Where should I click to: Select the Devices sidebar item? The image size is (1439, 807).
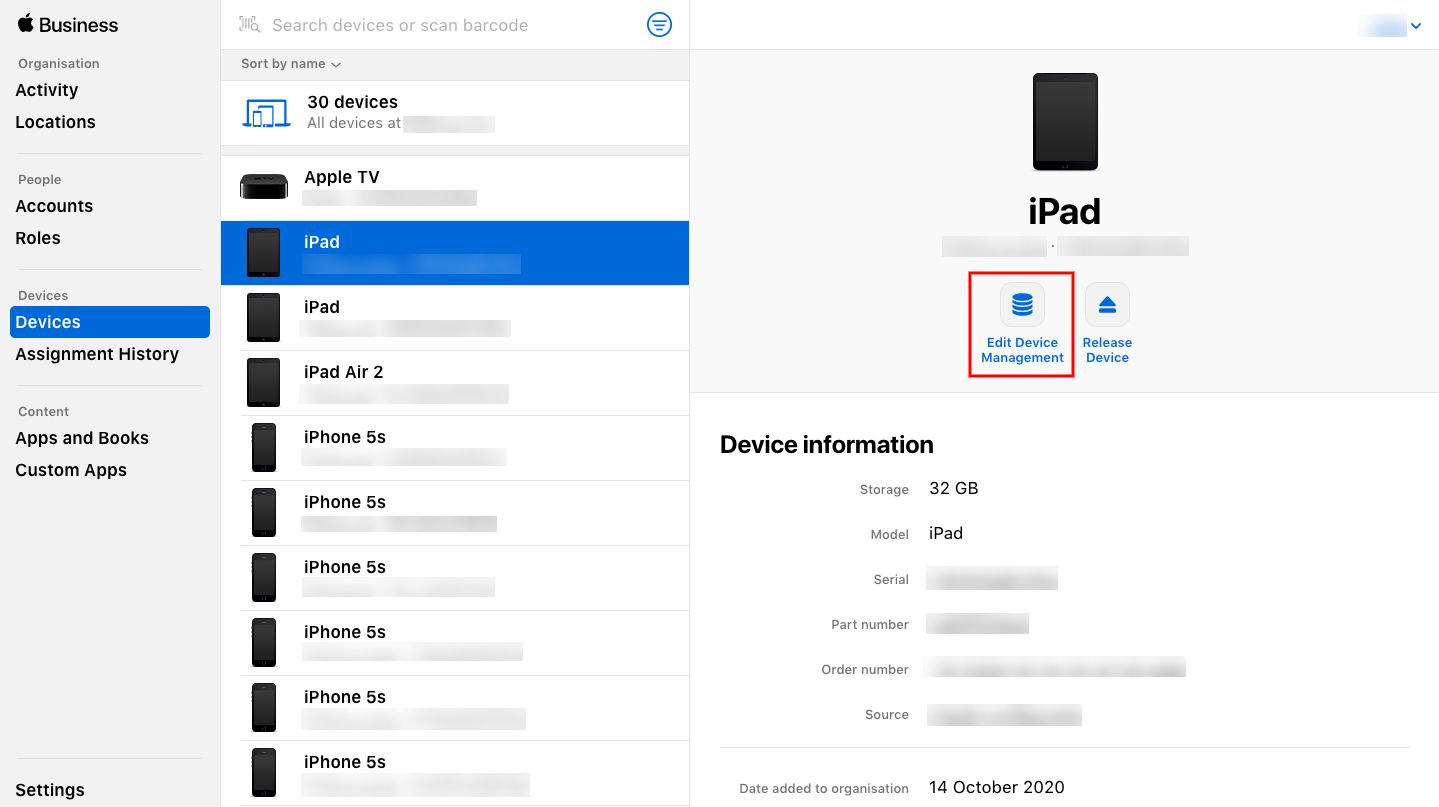(110, 322)
